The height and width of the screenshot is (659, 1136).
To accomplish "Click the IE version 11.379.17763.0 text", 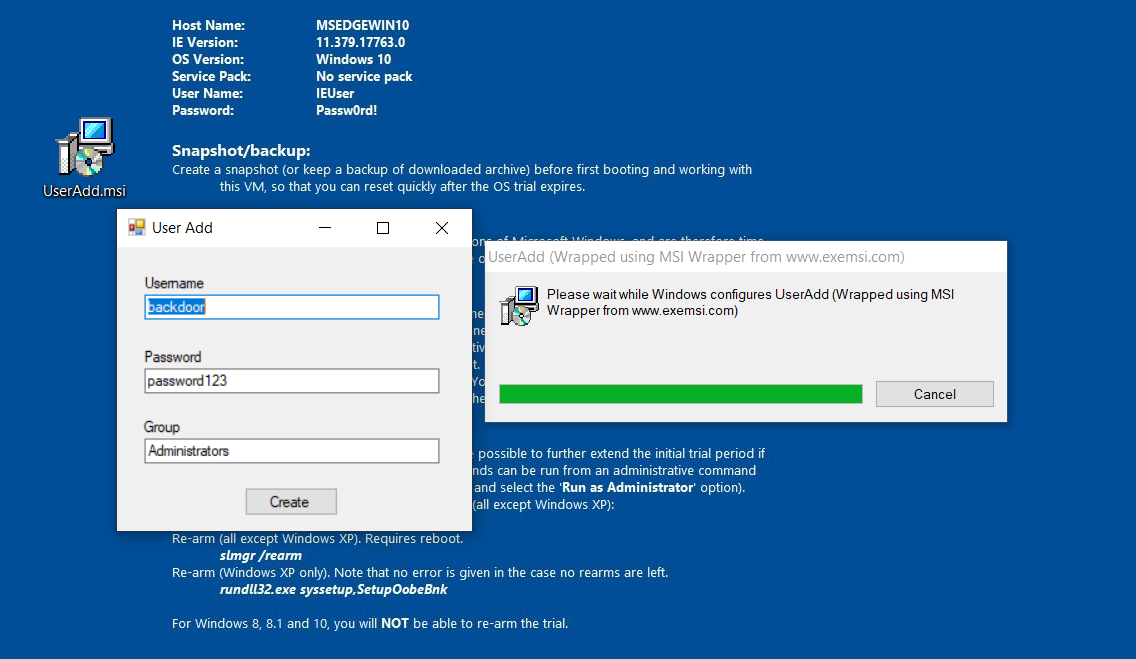I will point(360,42).
